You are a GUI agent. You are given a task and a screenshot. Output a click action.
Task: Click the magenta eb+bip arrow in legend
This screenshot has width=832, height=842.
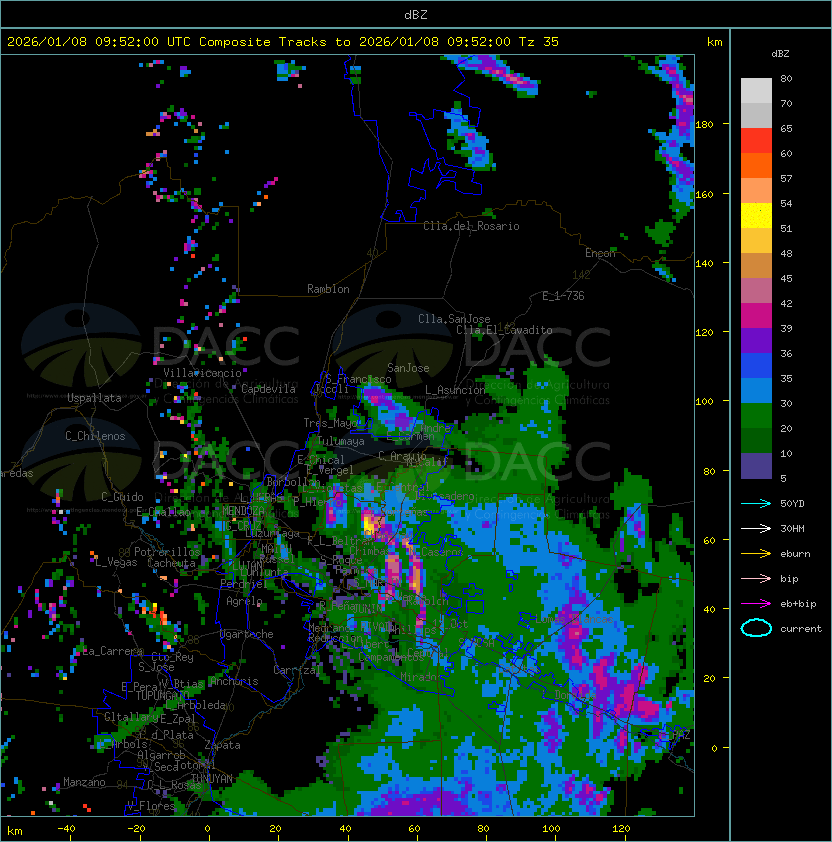[x=756, y=604]
